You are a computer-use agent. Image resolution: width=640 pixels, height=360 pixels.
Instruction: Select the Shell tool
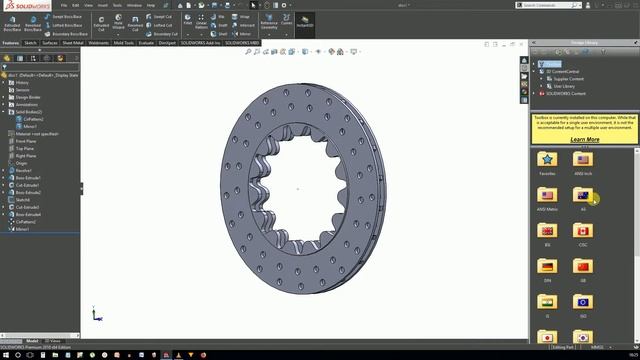pyautogui.click(x=219, y=34)
